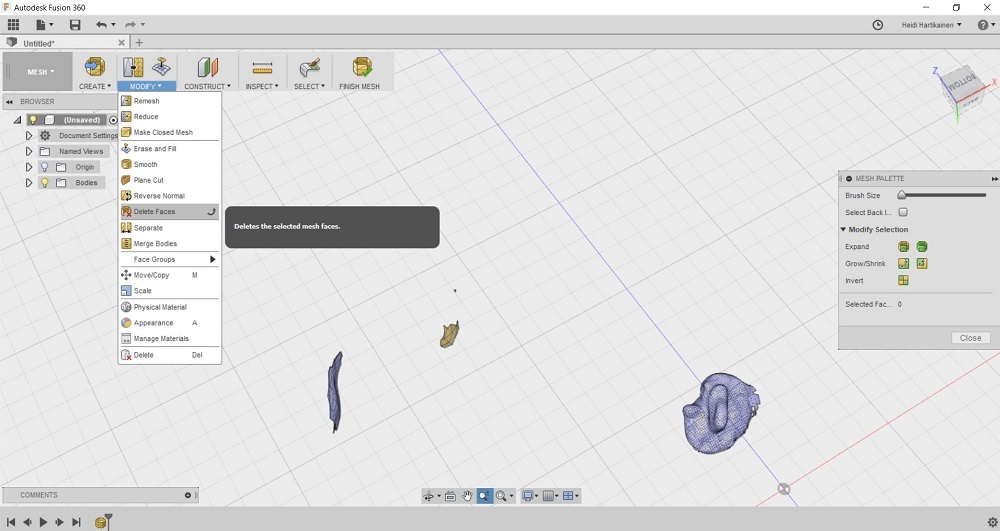The height and width of the screenshot is (531, 1000).
Task: Click the Shrink selection icon
Action: pyautogui.click(x=922, y=263)
